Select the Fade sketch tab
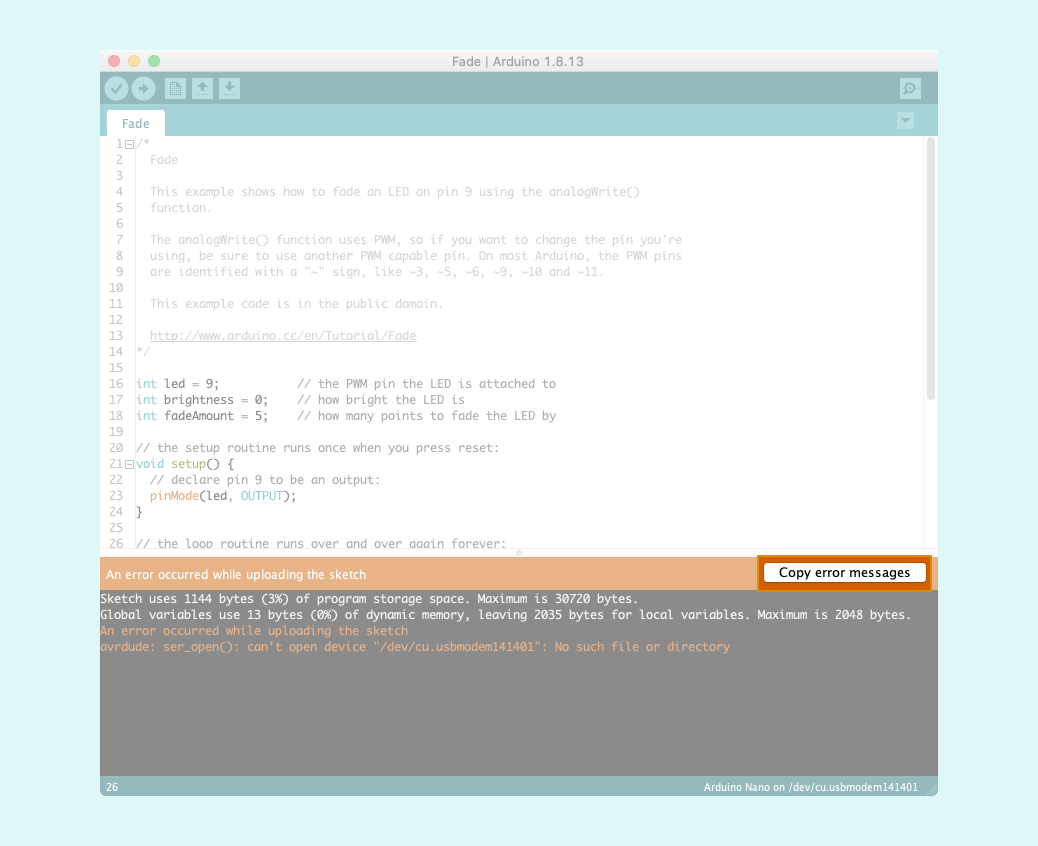 pos(136,124)
